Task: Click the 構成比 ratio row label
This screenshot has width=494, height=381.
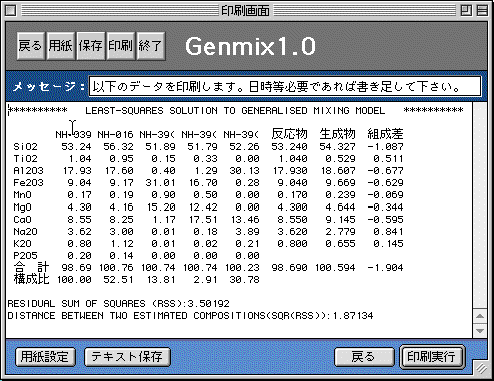Action: pos(31,279)
